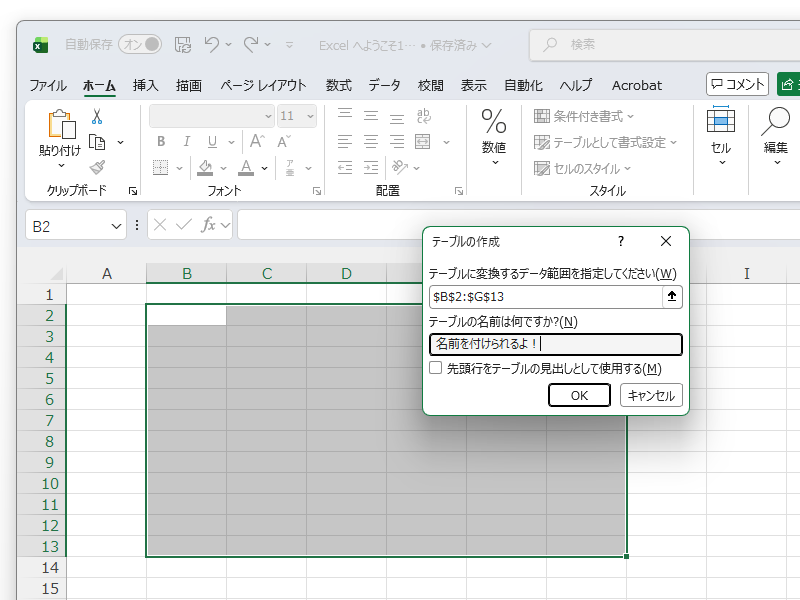This screenshot has height=600, width=800.
Task: Decrease font size with the smaller A icon
Action: tap(284, 141)
